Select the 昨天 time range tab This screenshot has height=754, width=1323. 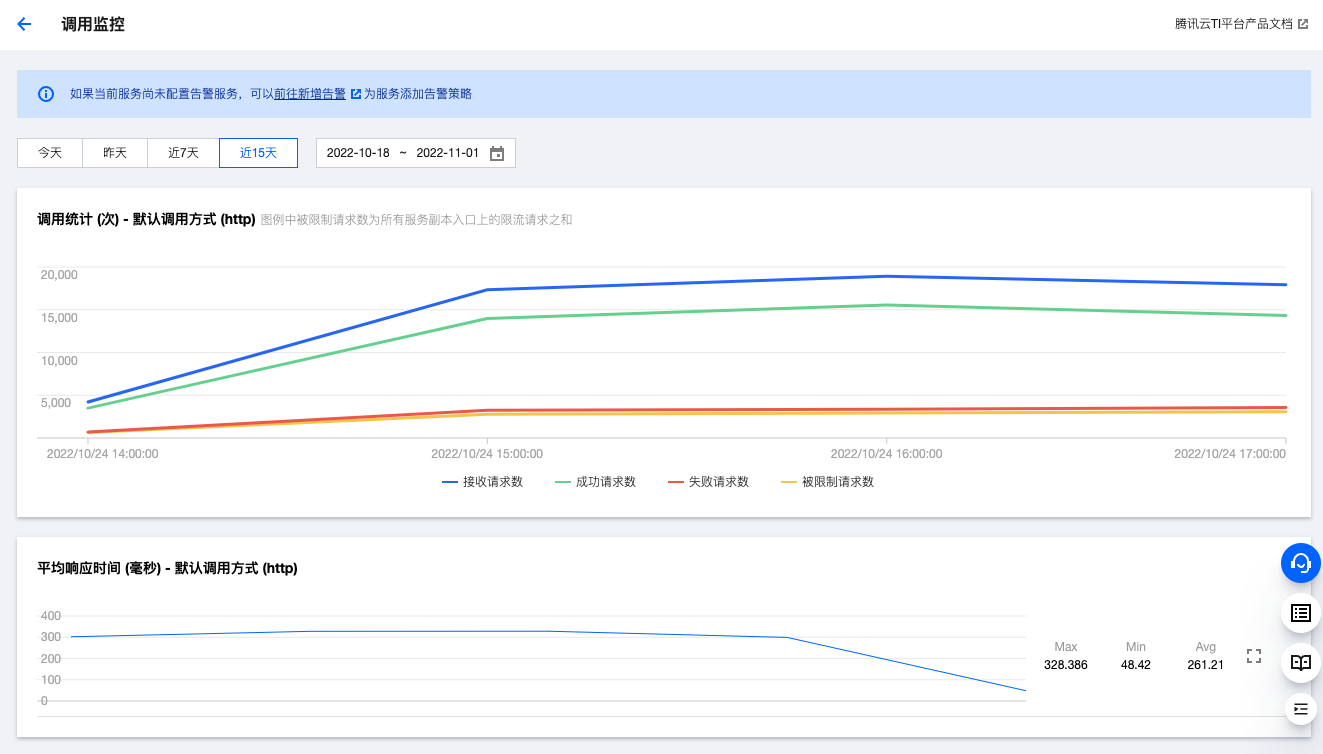tap(115, 153)
